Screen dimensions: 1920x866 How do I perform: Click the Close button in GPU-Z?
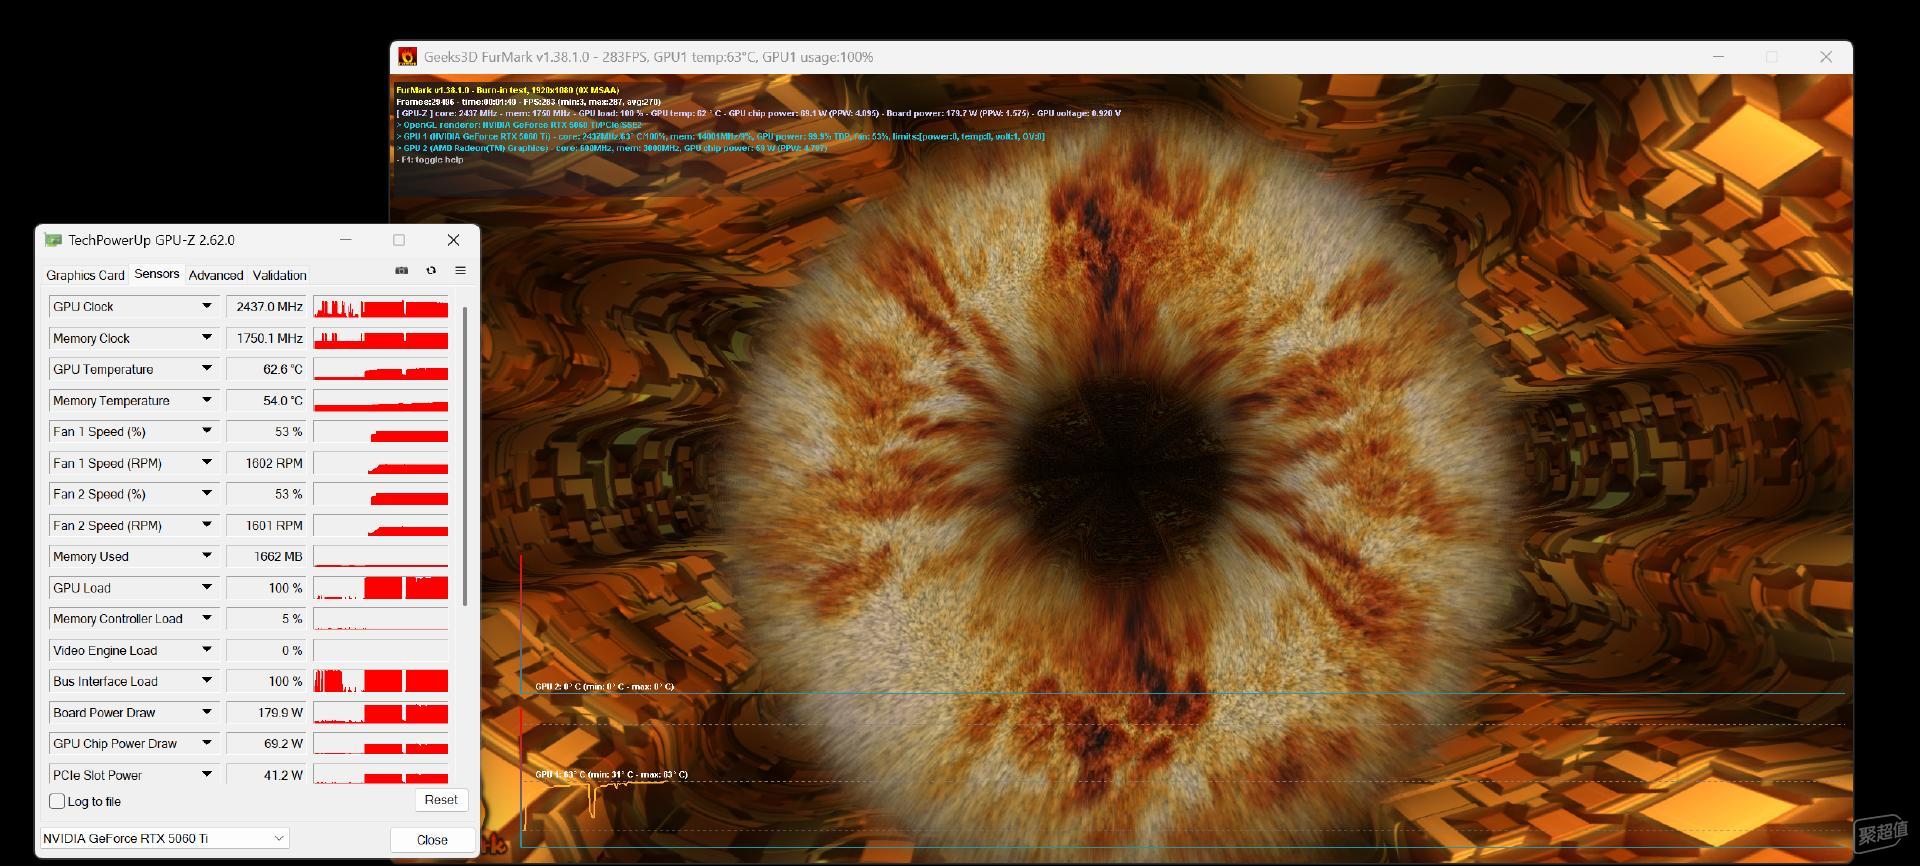pyautogui.click(x=432, y=840)
